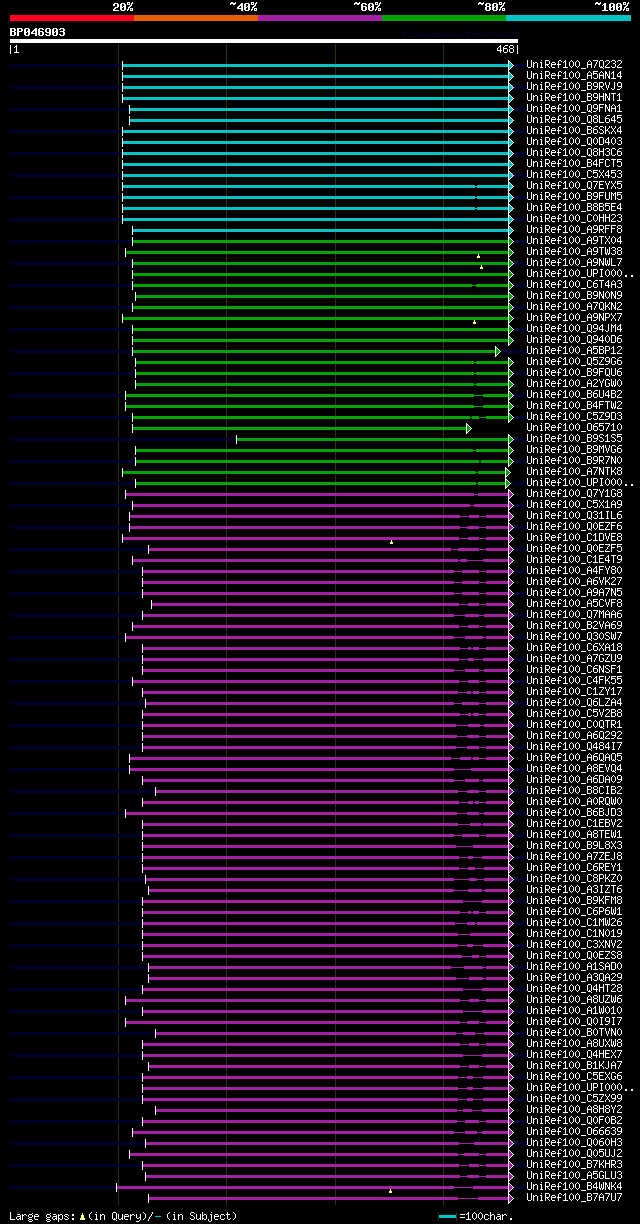Select UniRef100_Q7Y1G8 label
Screen dimensions: 640x1224
tap(574, 494)
